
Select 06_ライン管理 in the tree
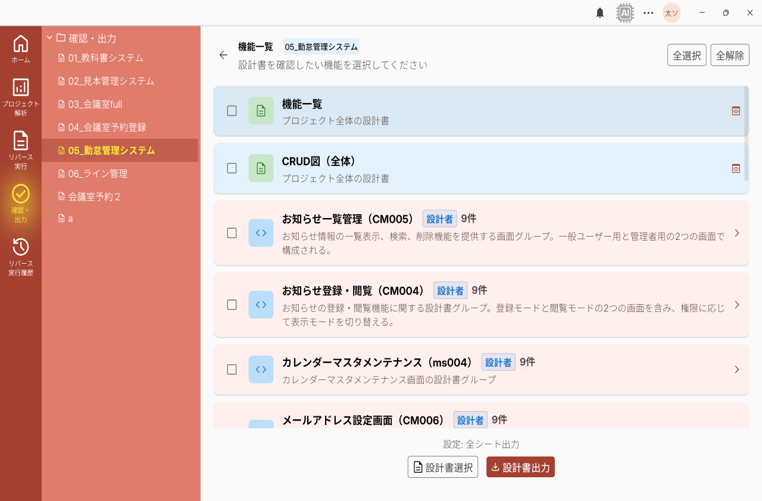pyautogui.click(x=97, y=173)
